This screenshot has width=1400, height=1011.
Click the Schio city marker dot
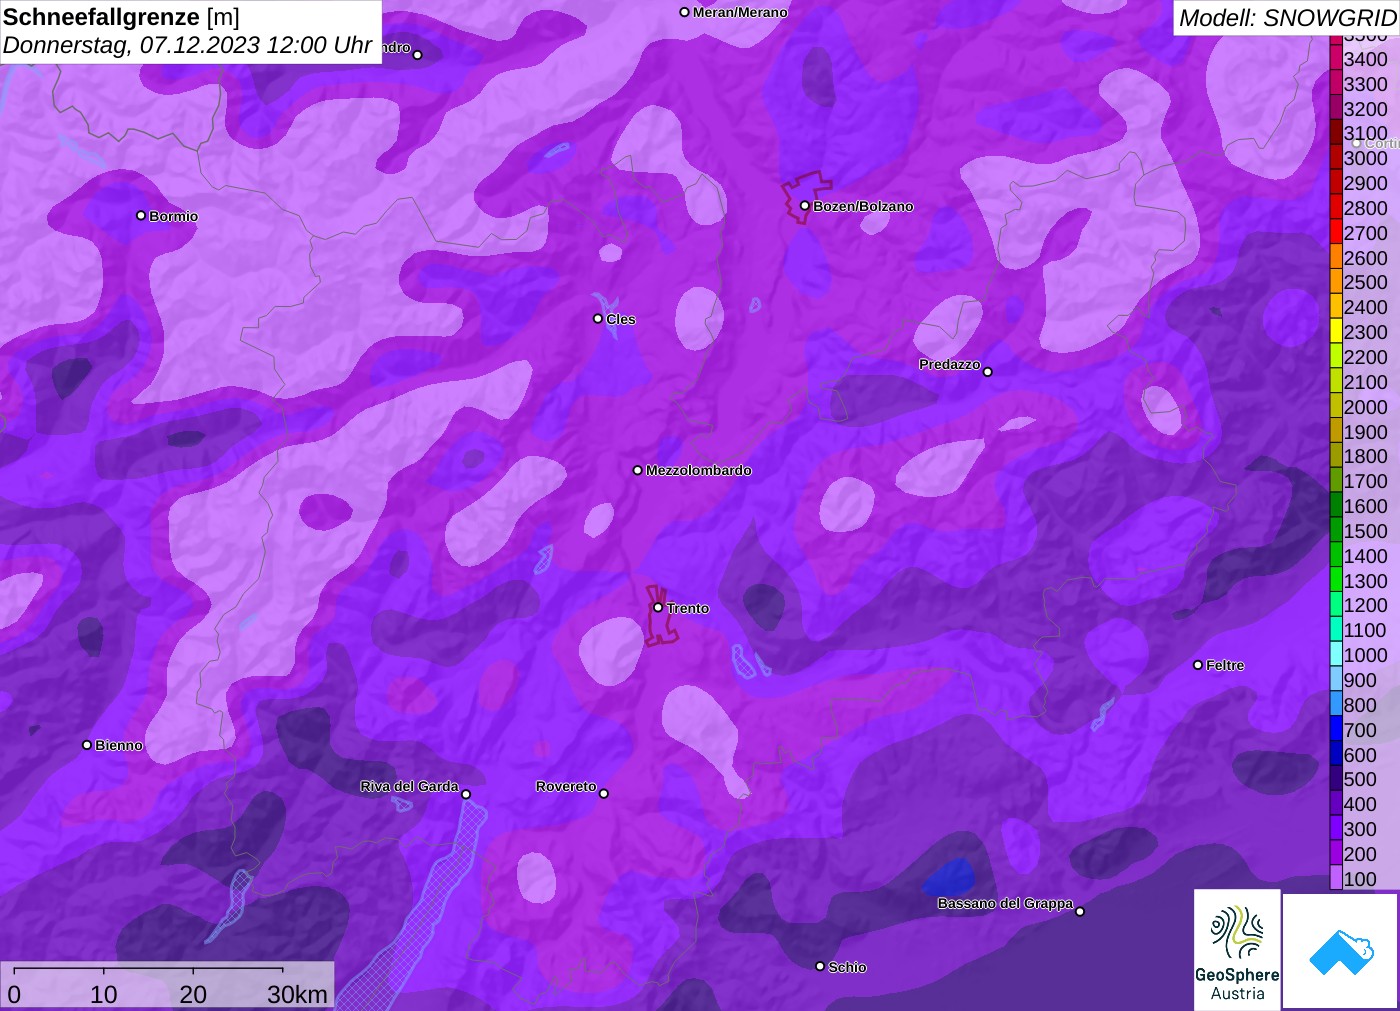820,966
